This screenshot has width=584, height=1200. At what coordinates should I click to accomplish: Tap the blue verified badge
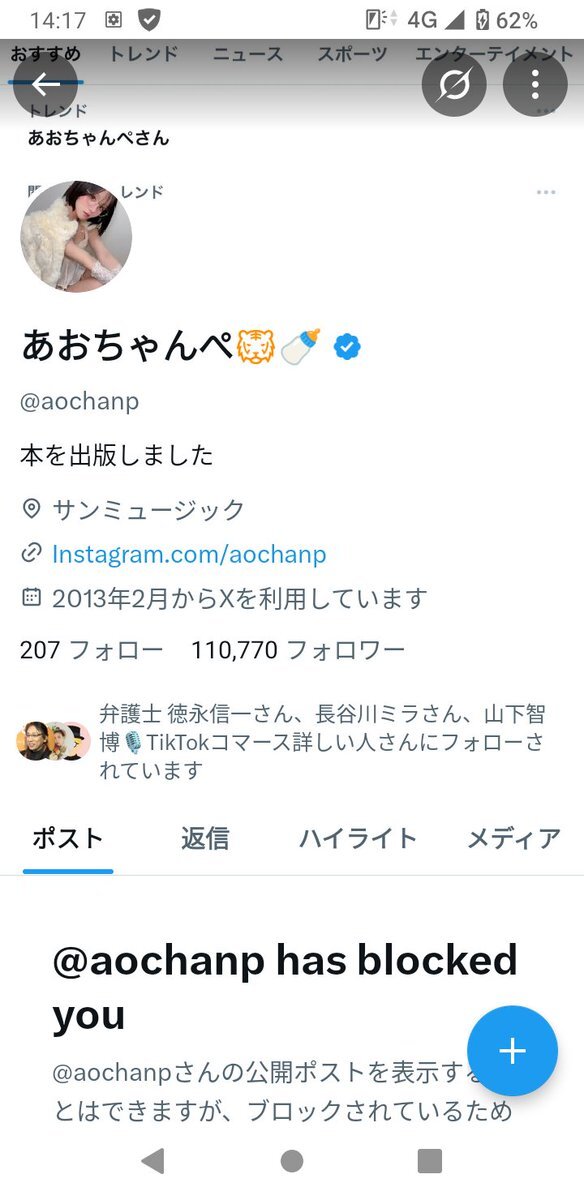(347, 347)
